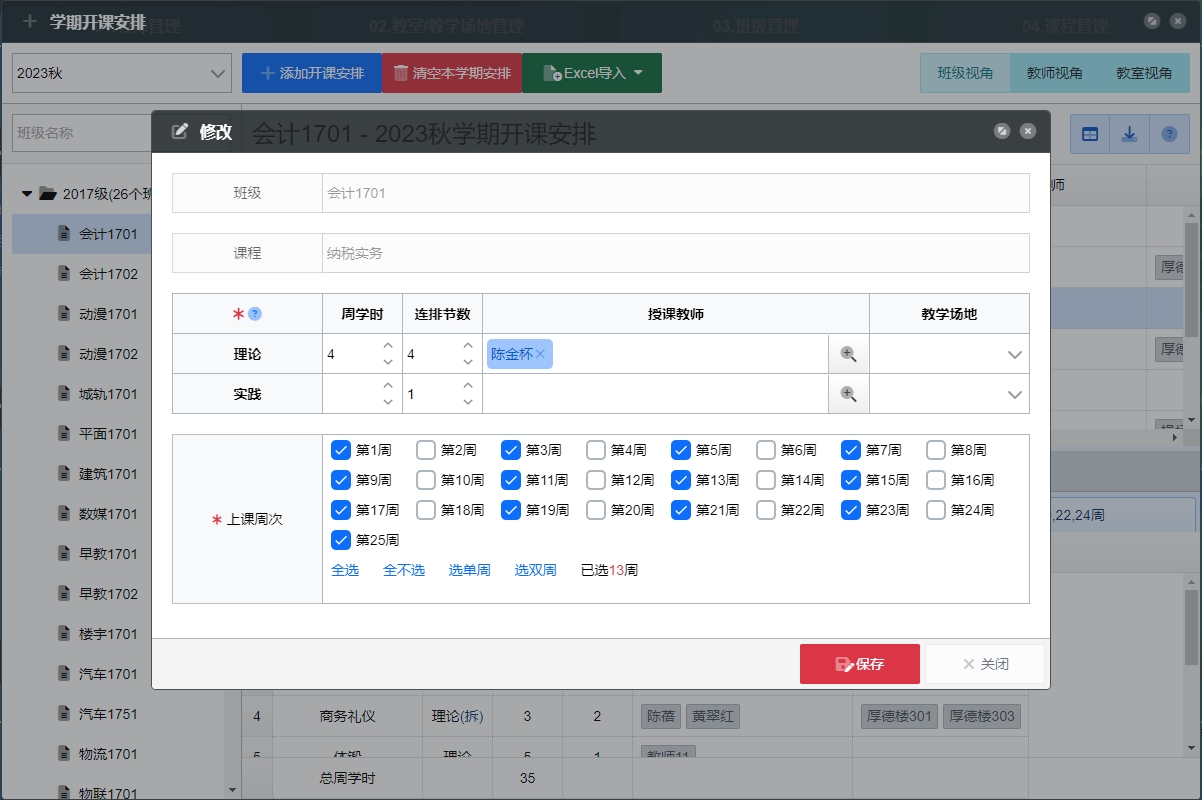Click the 班级名称 search field
Screen dimensions: 1202x800
82,133
